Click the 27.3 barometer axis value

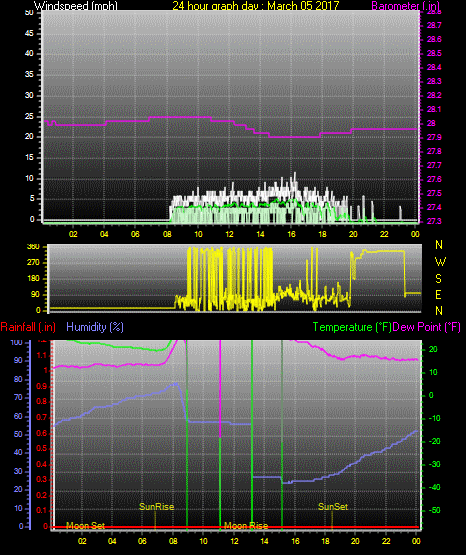[x=434, y=221]
